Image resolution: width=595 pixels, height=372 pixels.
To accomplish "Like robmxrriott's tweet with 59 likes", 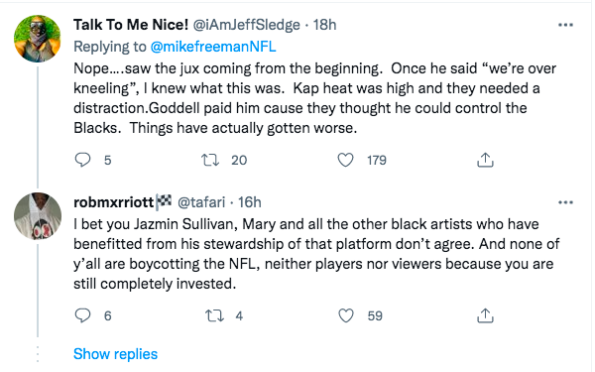I will [x=345, y=315].
